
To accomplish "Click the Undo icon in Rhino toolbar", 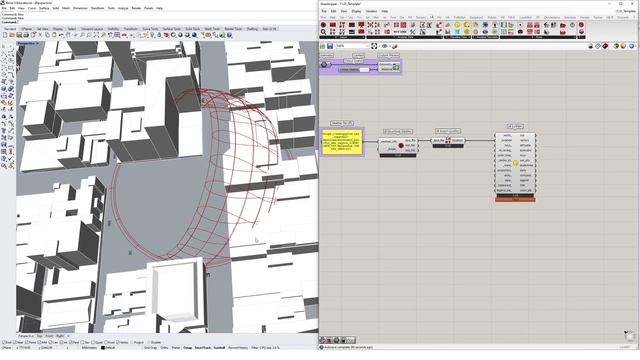I will (x=61, y=35).
